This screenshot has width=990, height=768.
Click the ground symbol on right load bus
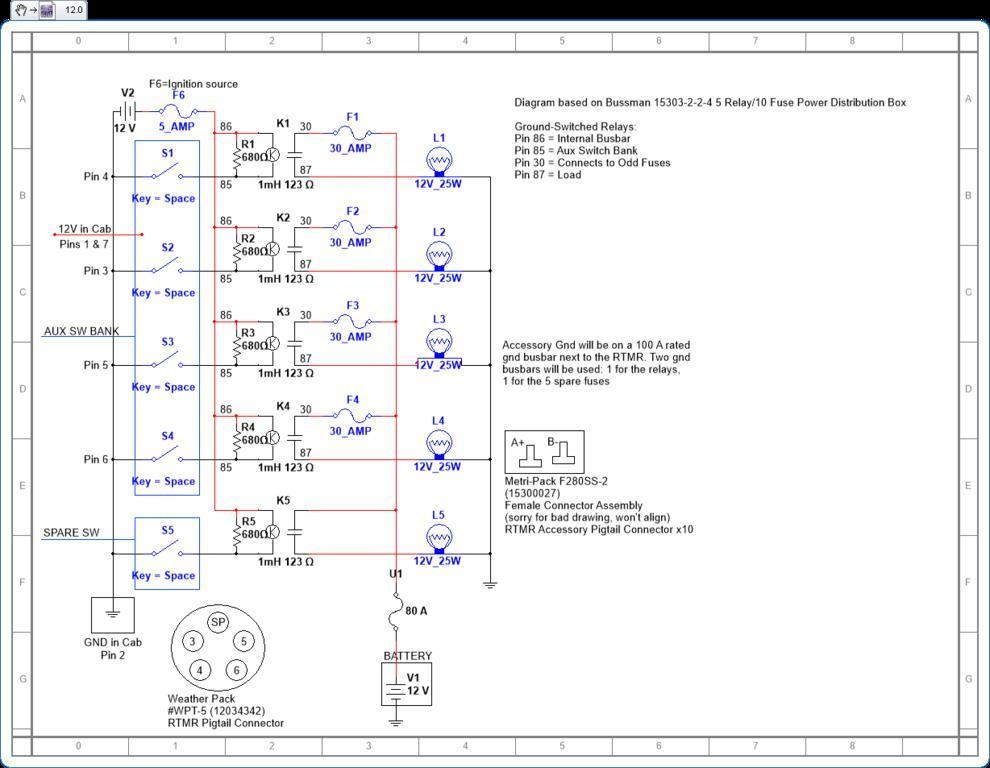(x=490, y=584)
